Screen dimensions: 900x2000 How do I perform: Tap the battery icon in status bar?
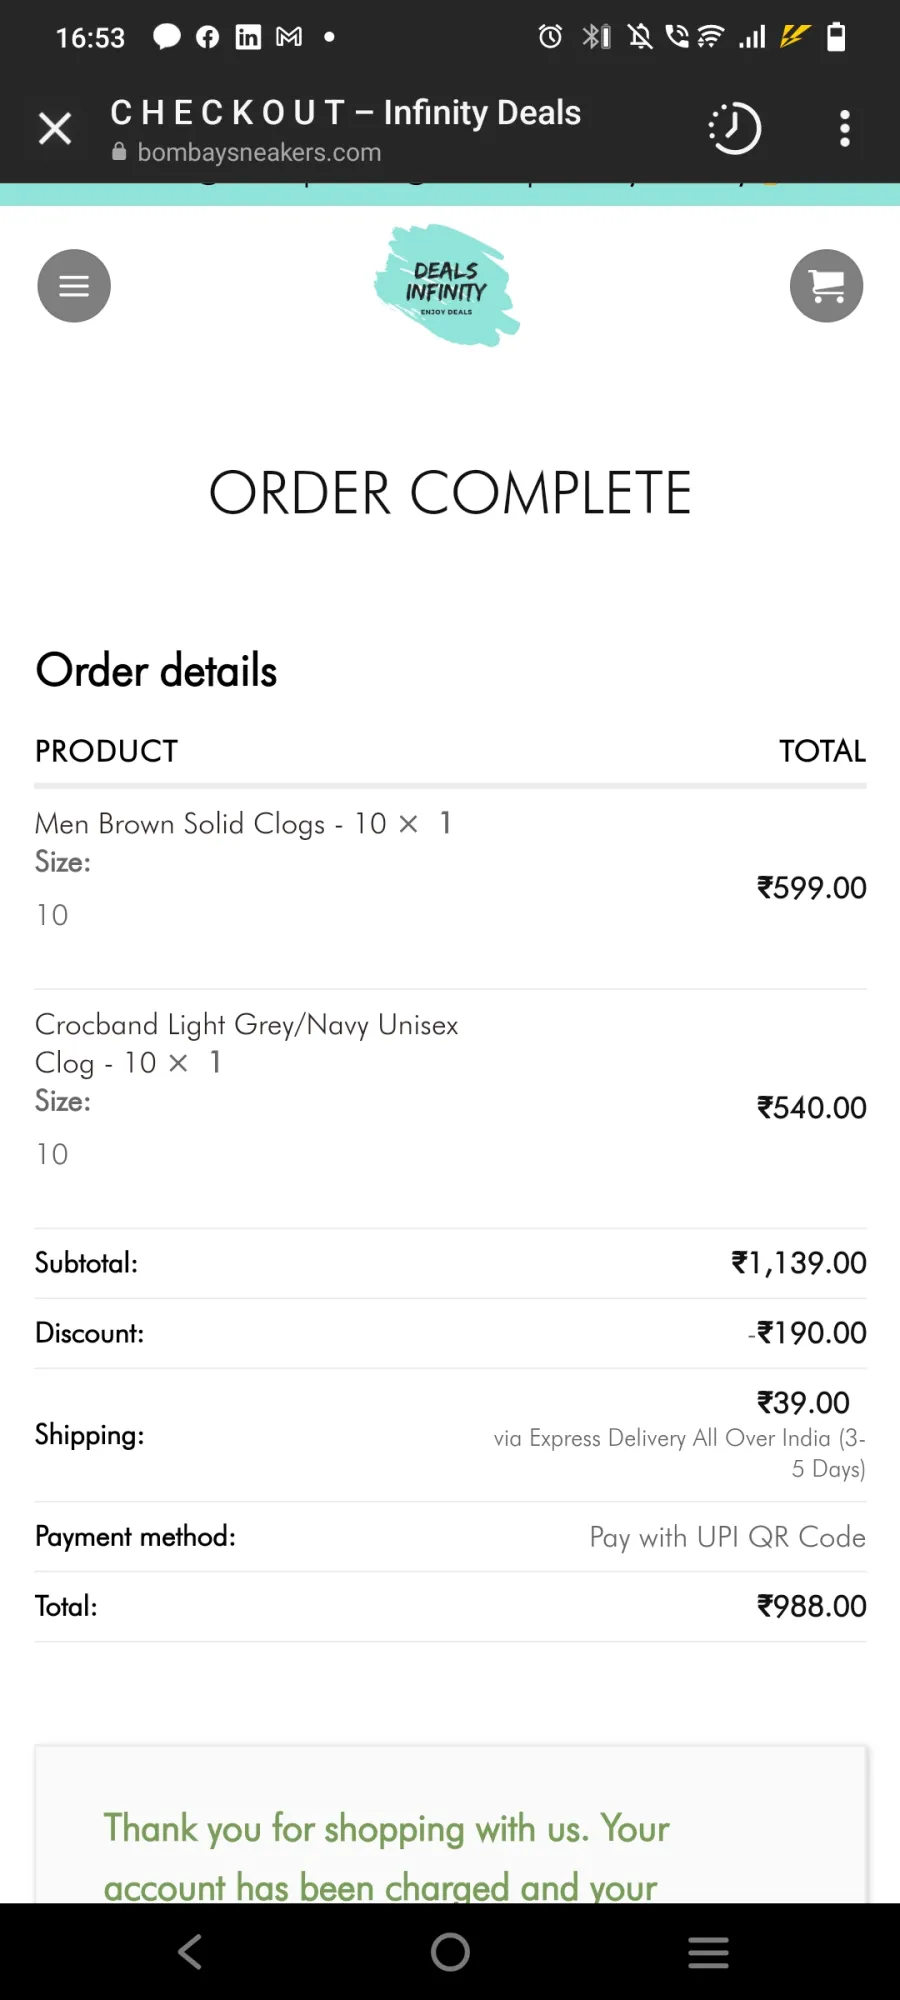836,37
